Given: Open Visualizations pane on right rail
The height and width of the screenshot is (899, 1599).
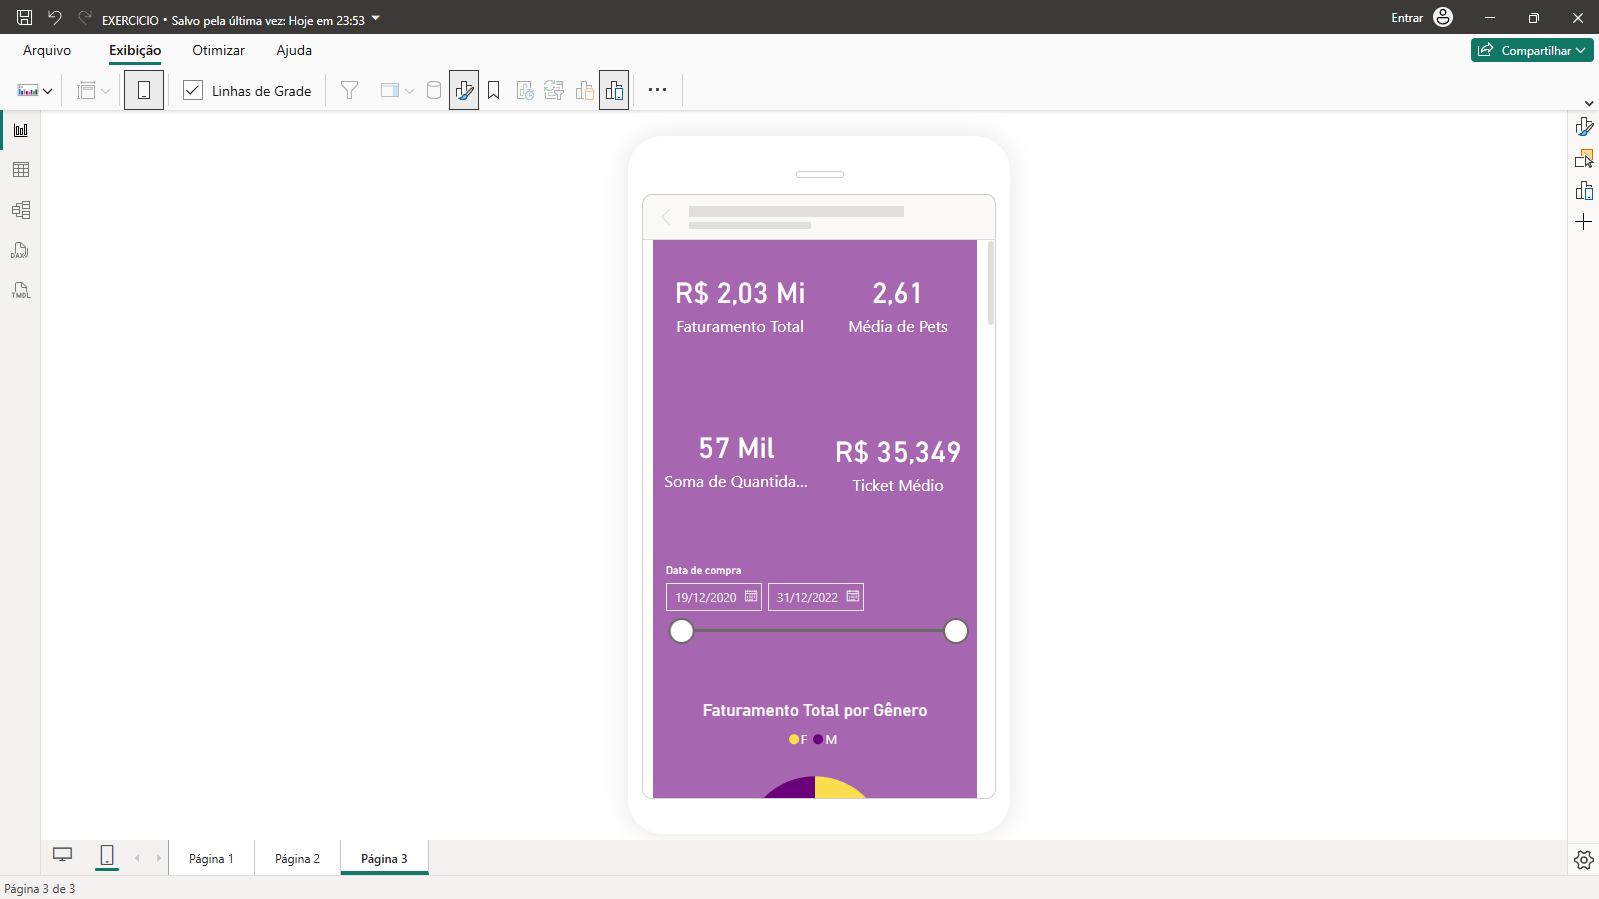Looking at the screenshot, I should (x=1584, y=127).
